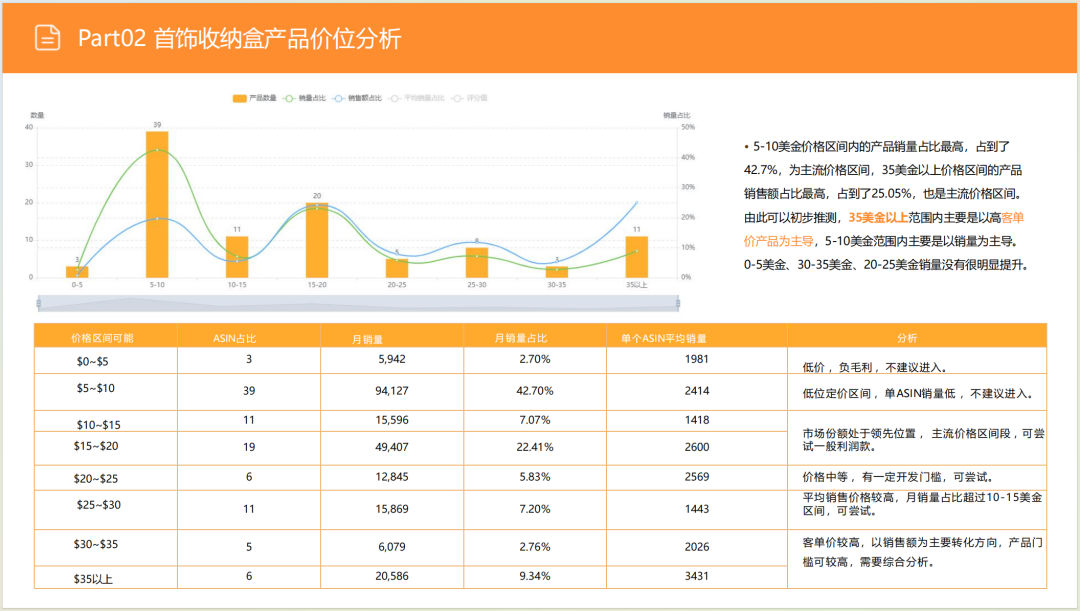Click the monthly sales value 94,127

pos(392,391)
